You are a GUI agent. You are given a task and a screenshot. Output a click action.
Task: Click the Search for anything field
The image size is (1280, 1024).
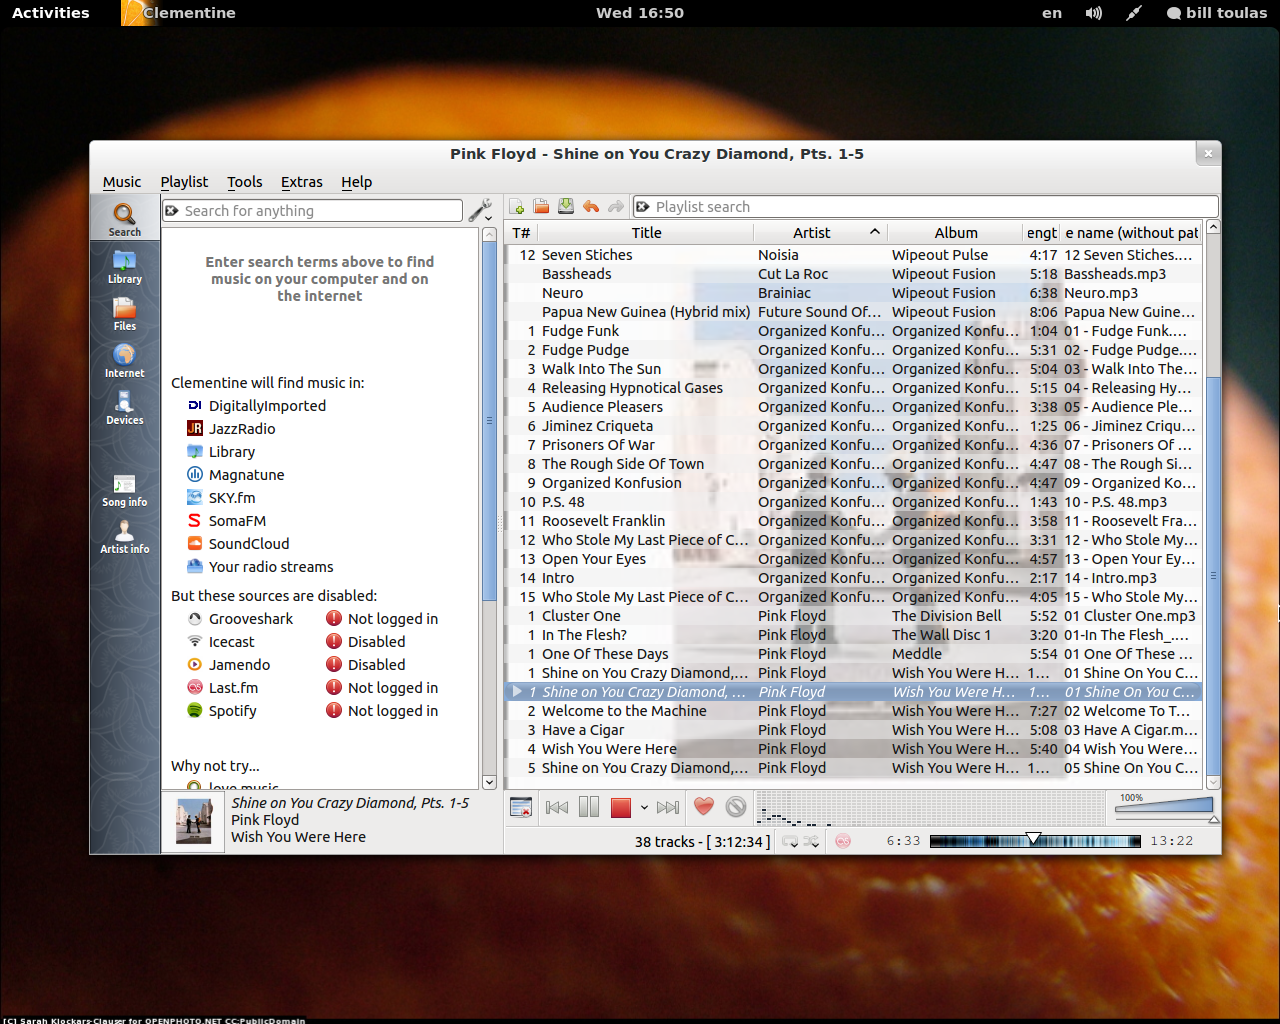coord(312,211)
